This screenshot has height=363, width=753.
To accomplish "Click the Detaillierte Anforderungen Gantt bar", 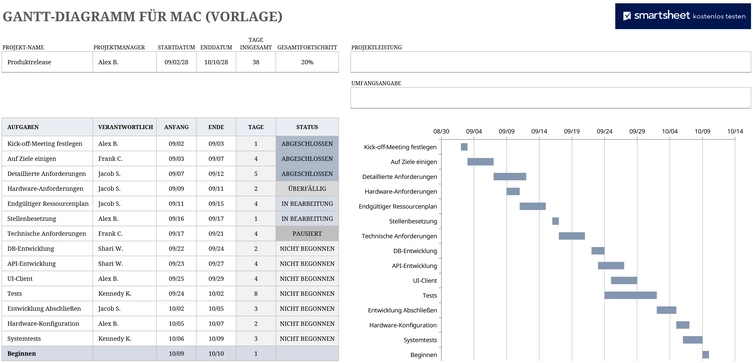I will click(x=510, y=177).
